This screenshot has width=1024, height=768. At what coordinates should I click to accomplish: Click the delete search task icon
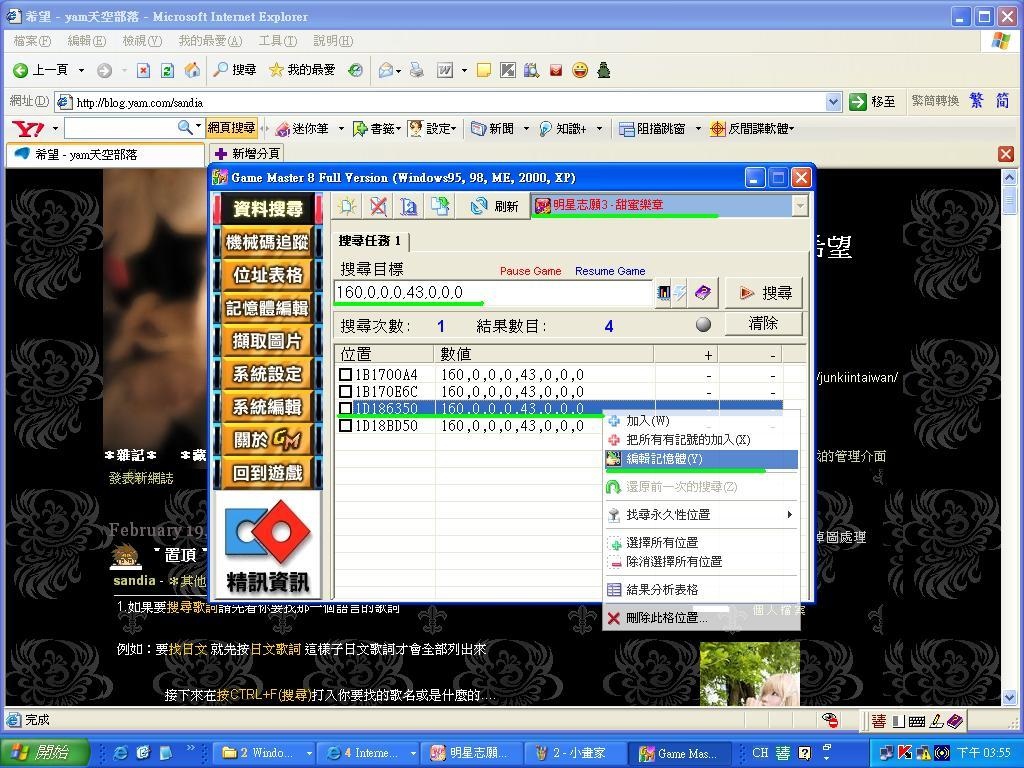pyautogui.click(x=377, y=206)
